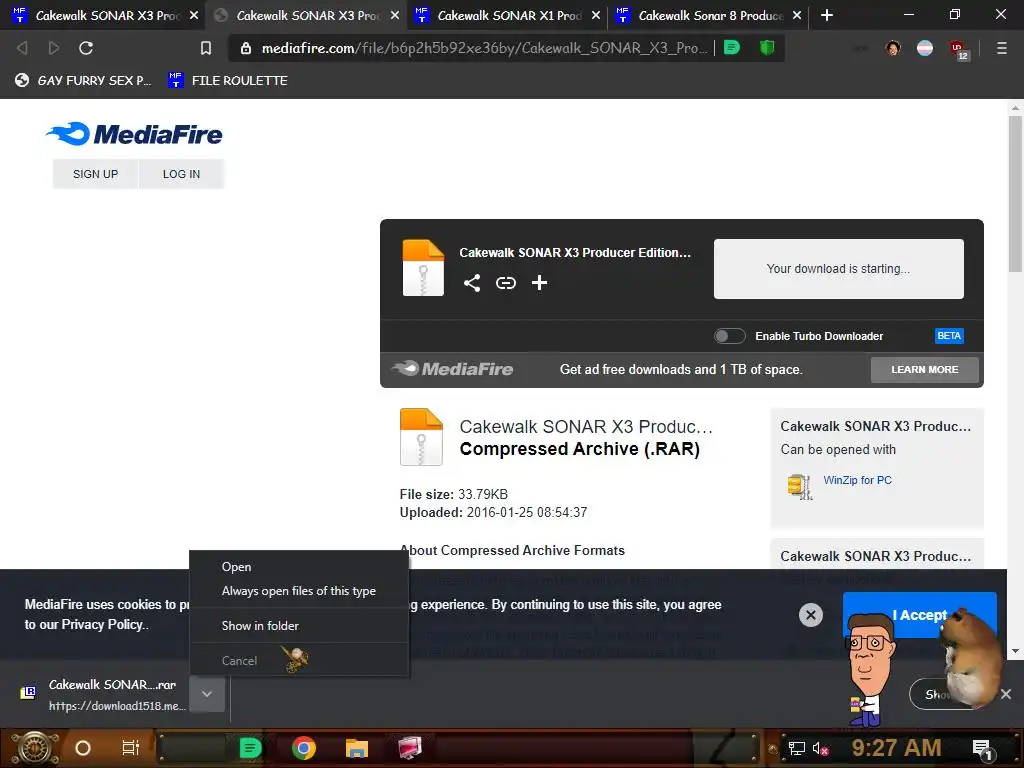This screenshot has height=768, width=1024.
Task: Close the Cakewalk SONAR X1 tab
Action: (596, 15)
